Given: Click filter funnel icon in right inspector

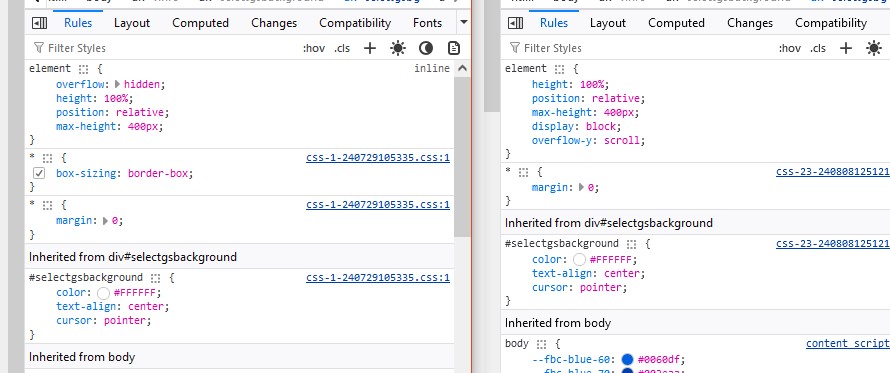Looking at the screenshot, I should click(515, 48).
